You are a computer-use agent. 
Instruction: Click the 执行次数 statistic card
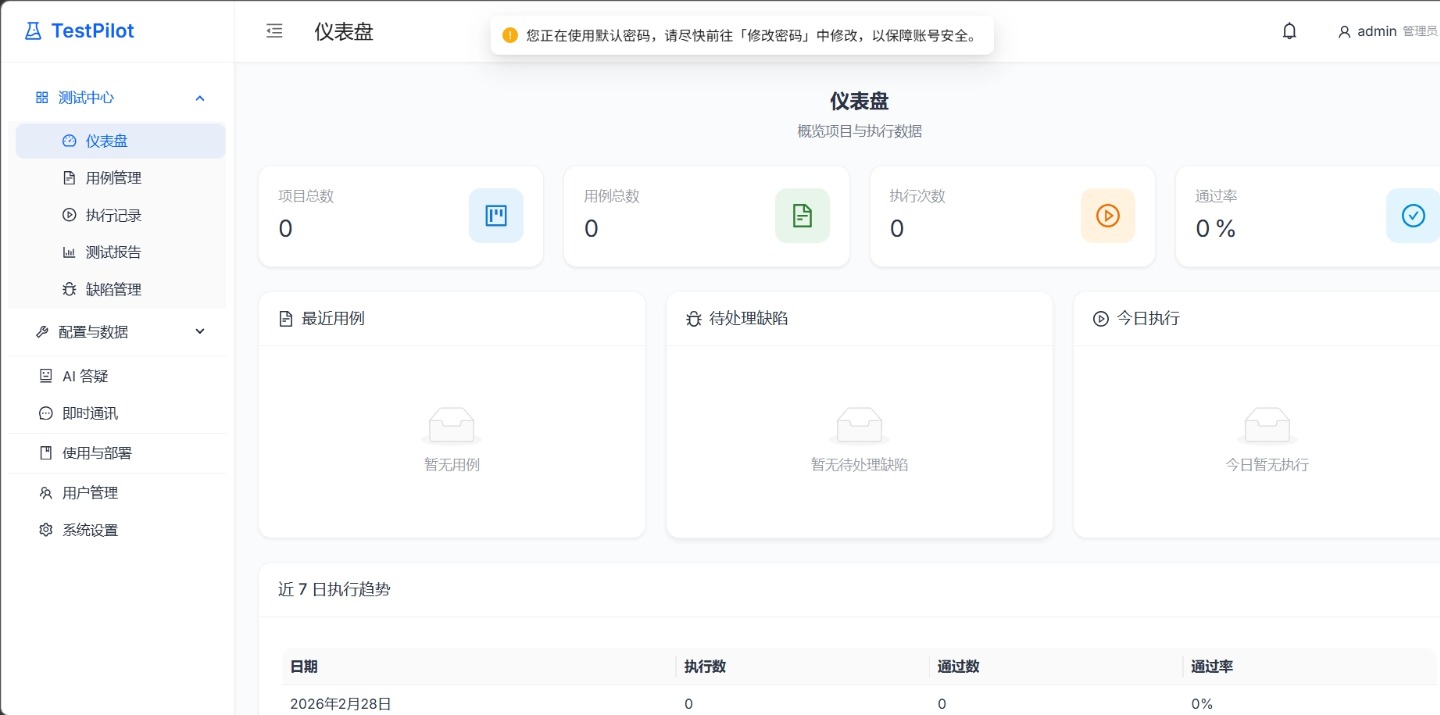1012,216
